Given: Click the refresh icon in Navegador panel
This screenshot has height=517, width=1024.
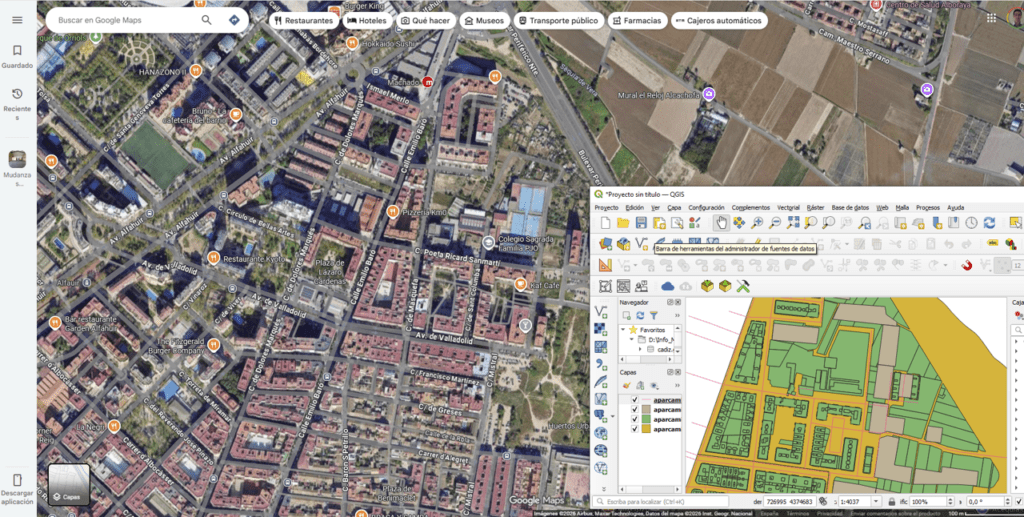Looking at the screenshot, I should pos(640,315).
